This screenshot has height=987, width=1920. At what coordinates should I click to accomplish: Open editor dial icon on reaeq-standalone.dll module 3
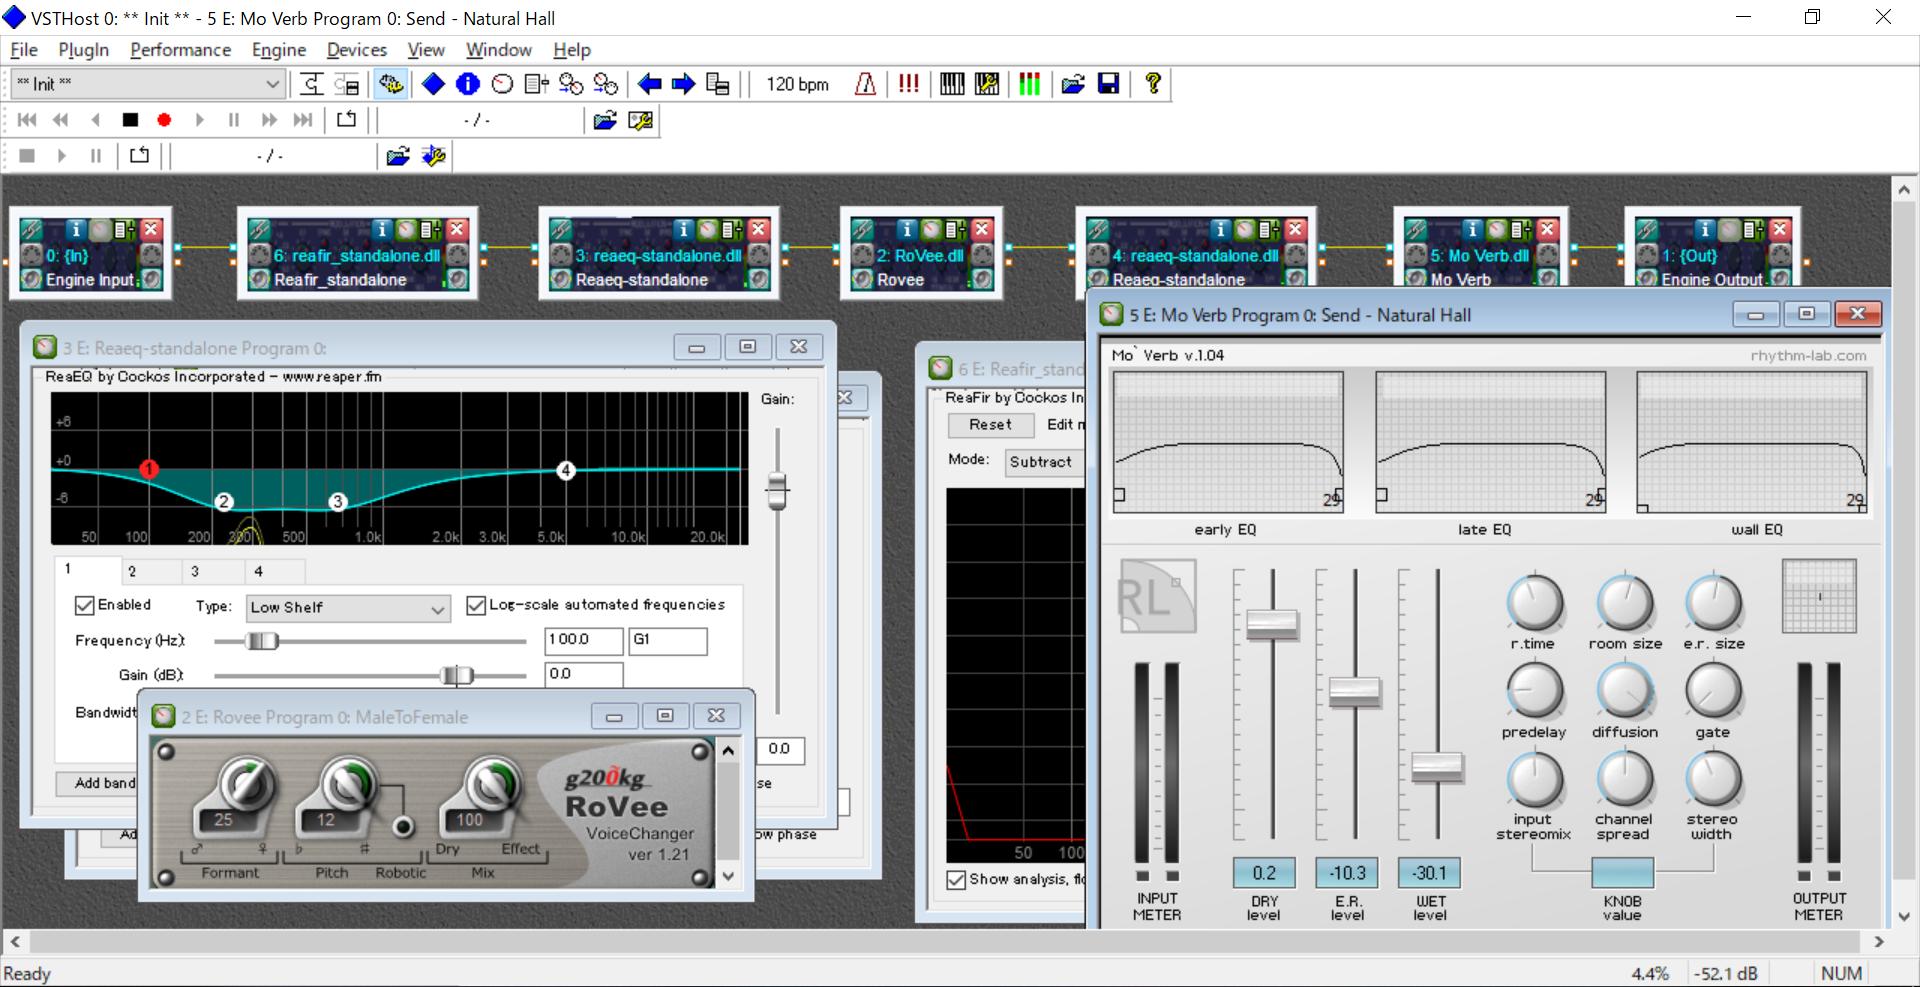tap(707, 229)
